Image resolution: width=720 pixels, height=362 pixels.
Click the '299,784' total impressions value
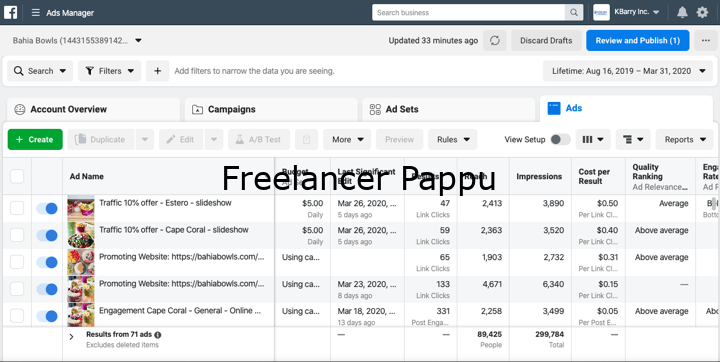[x=549, y=334]
